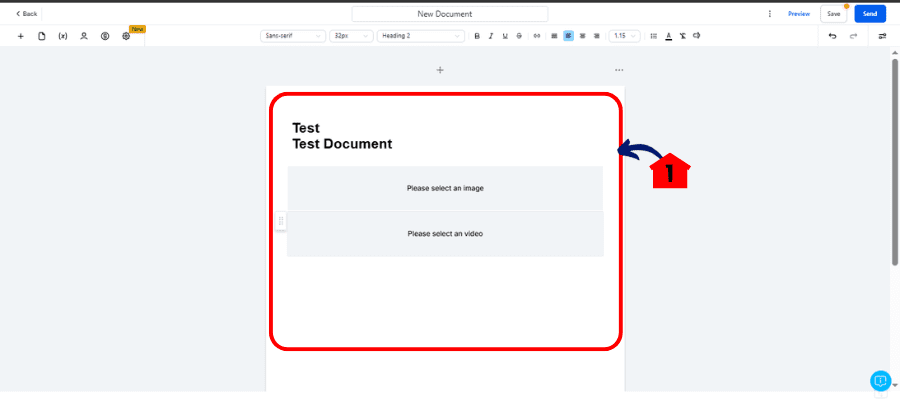Image resolution: width=900 pixels, height=400 pixels.
Task: Toggle bold formatting
Action: [477, 36]
